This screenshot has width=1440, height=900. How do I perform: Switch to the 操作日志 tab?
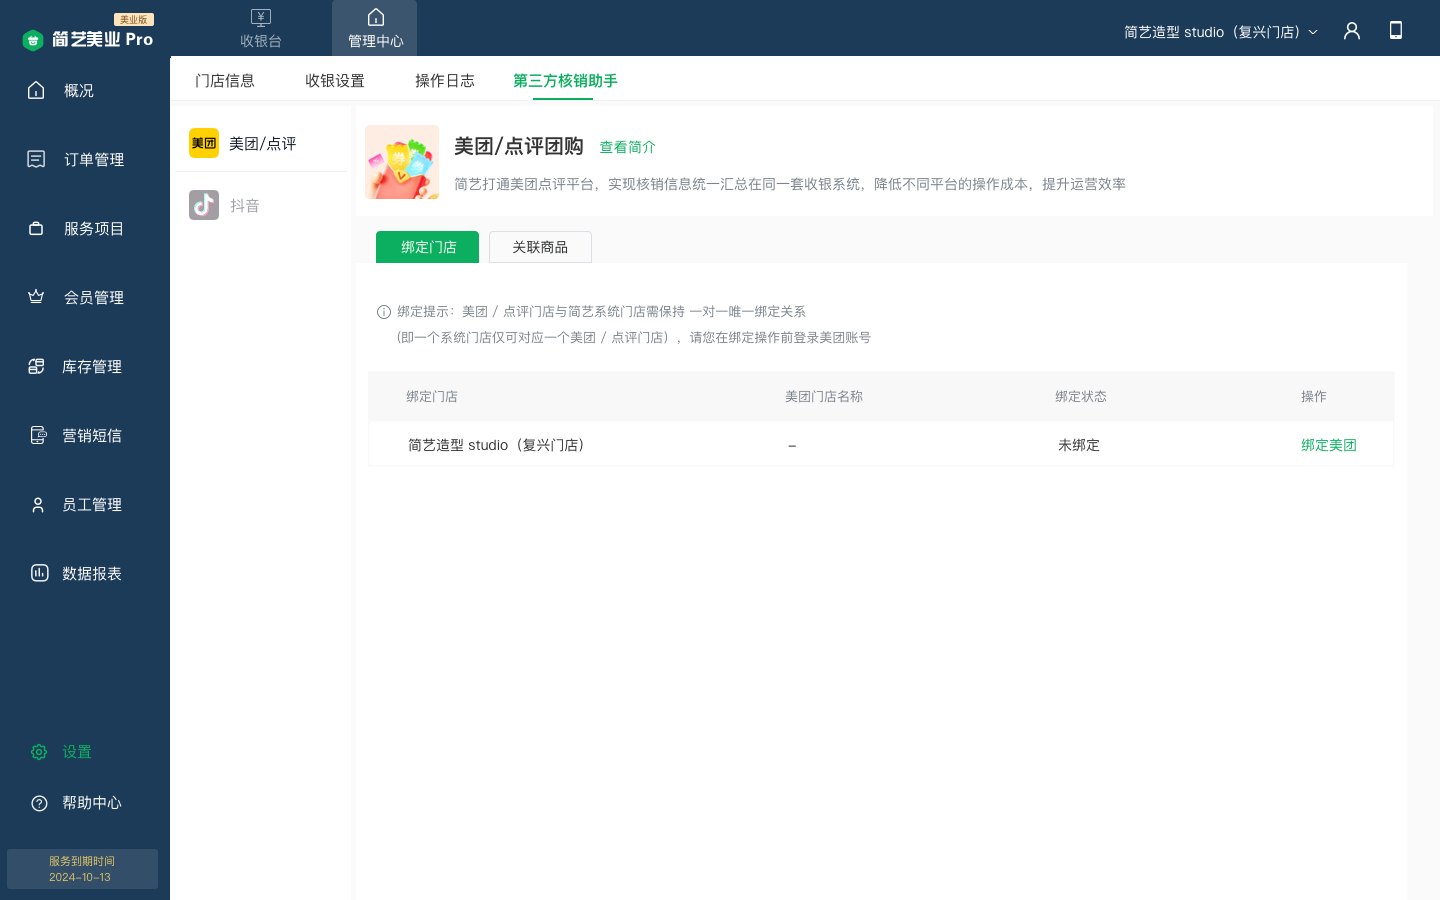click(x=445, y=80)
